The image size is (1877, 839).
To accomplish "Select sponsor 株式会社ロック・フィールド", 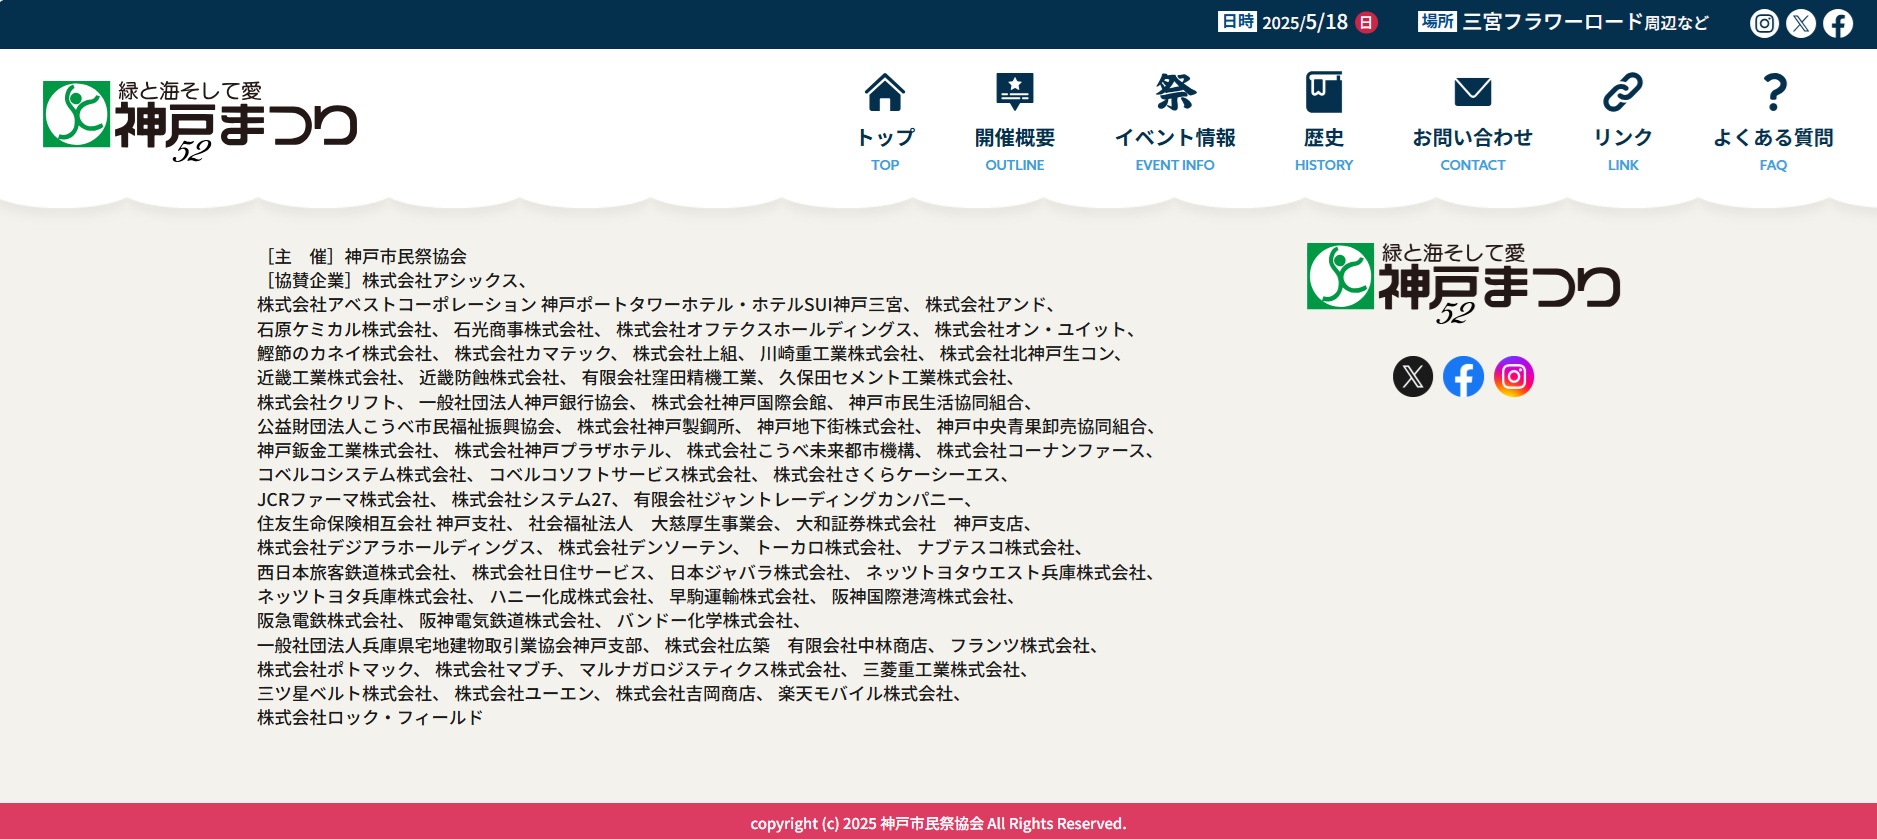I will [x=370, y=718].
